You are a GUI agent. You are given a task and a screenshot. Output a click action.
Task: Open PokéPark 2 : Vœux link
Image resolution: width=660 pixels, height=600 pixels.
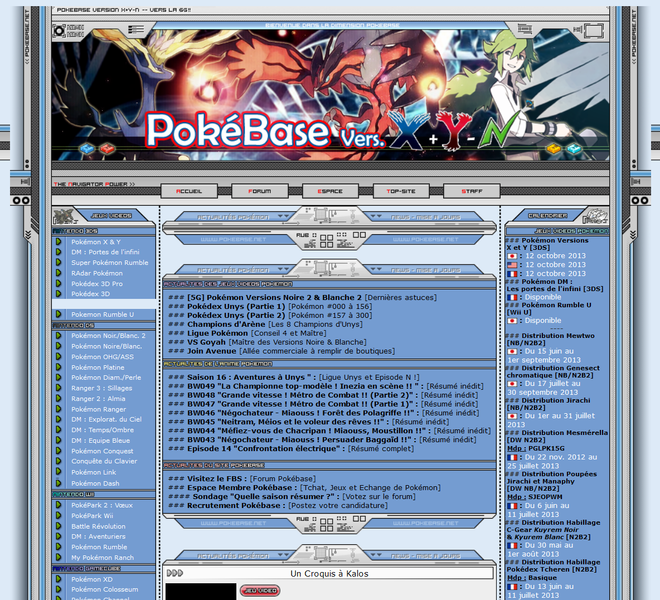[x=102, y=505]
